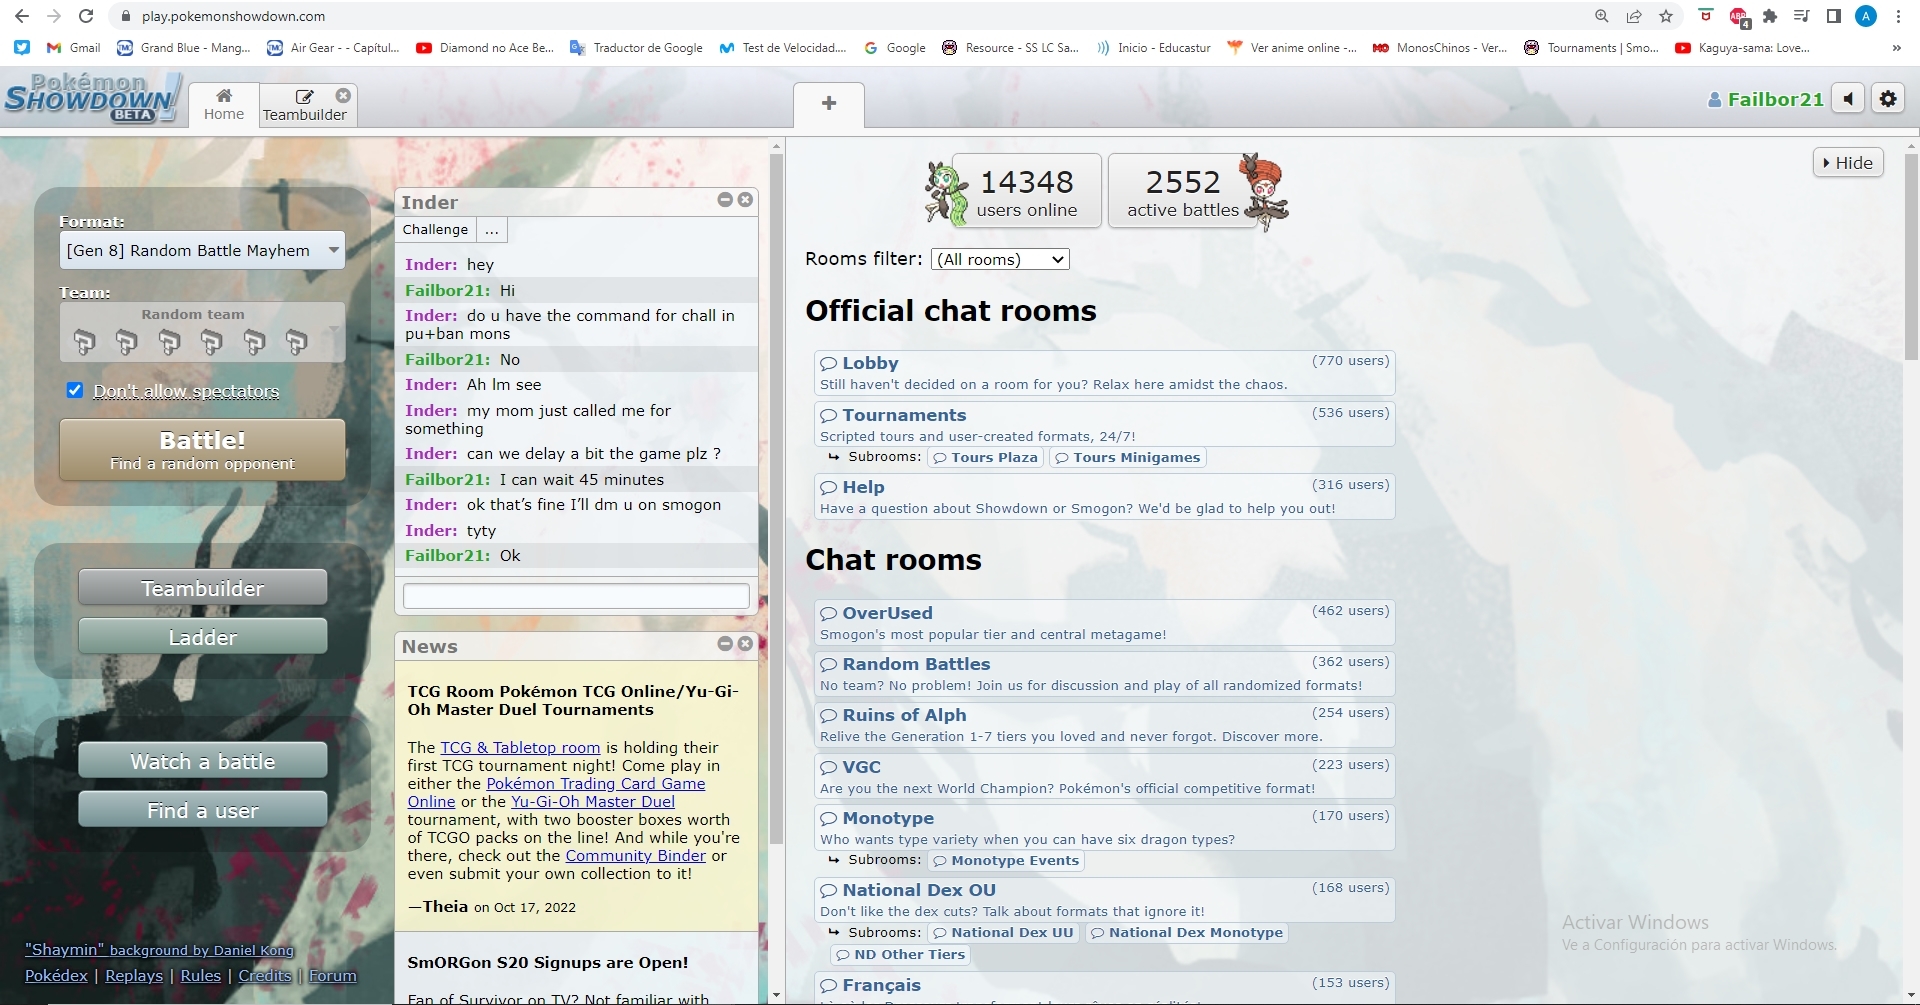Viewport: 1920px width, 1005px height.
Task: Reload the page with refresh icon
Action: pos(86,16)
